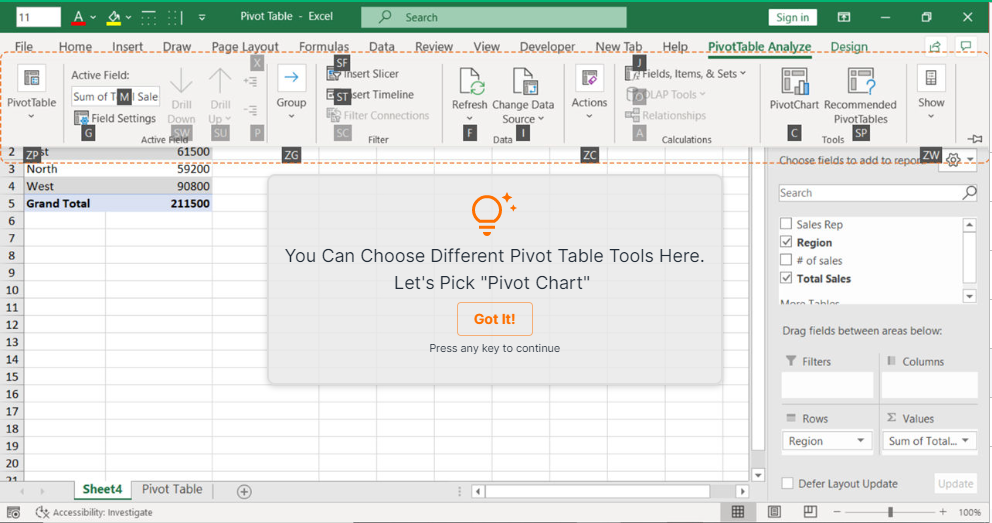Click the field list Search box
992x523 pixels.
[878, 193]
